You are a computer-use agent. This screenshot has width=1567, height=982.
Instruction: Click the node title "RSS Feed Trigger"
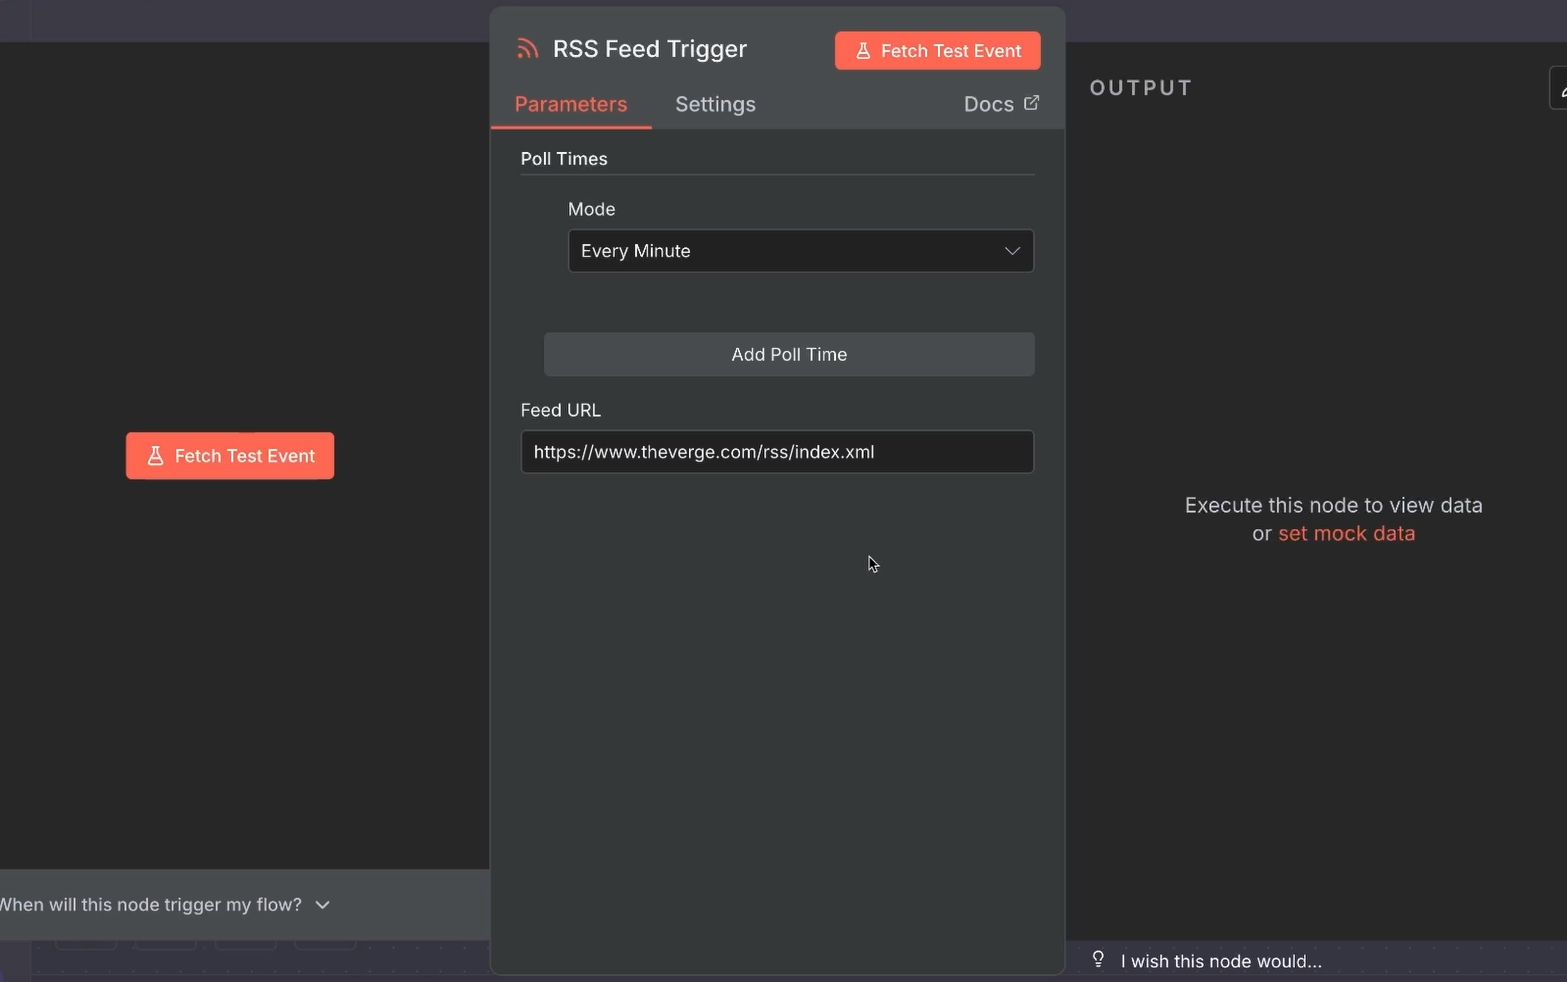click(649, 48)
